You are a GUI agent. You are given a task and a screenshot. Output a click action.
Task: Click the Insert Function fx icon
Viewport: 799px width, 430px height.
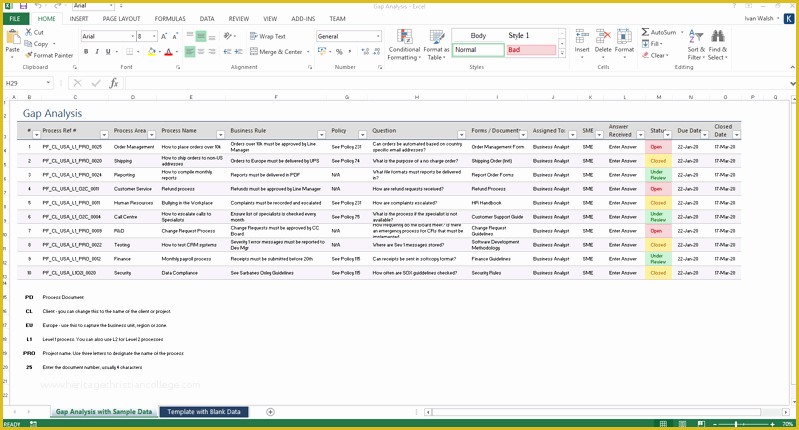click(114, 83)
